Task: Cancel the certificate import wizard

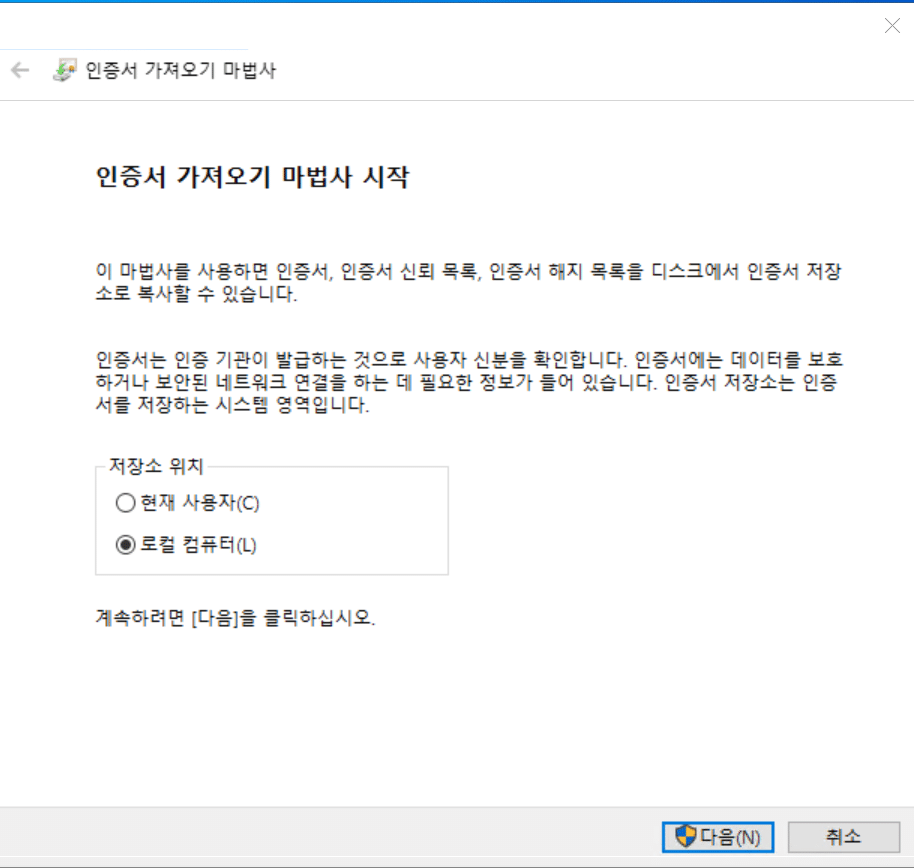Action: [x=844, y=837]
